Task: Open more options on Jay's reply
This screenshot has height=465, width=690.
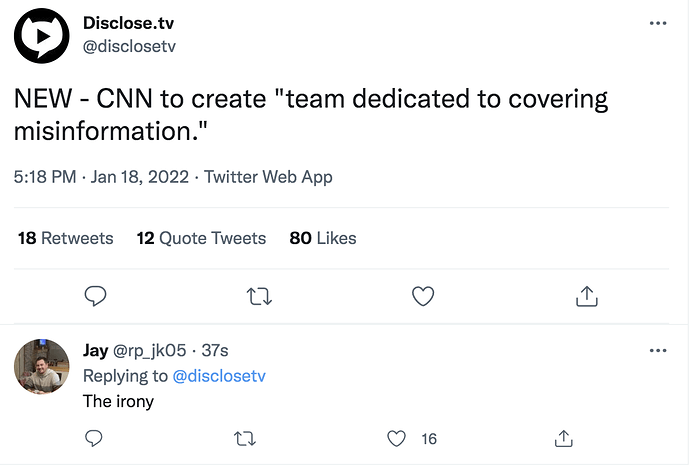Action: [x=658, y=351]
